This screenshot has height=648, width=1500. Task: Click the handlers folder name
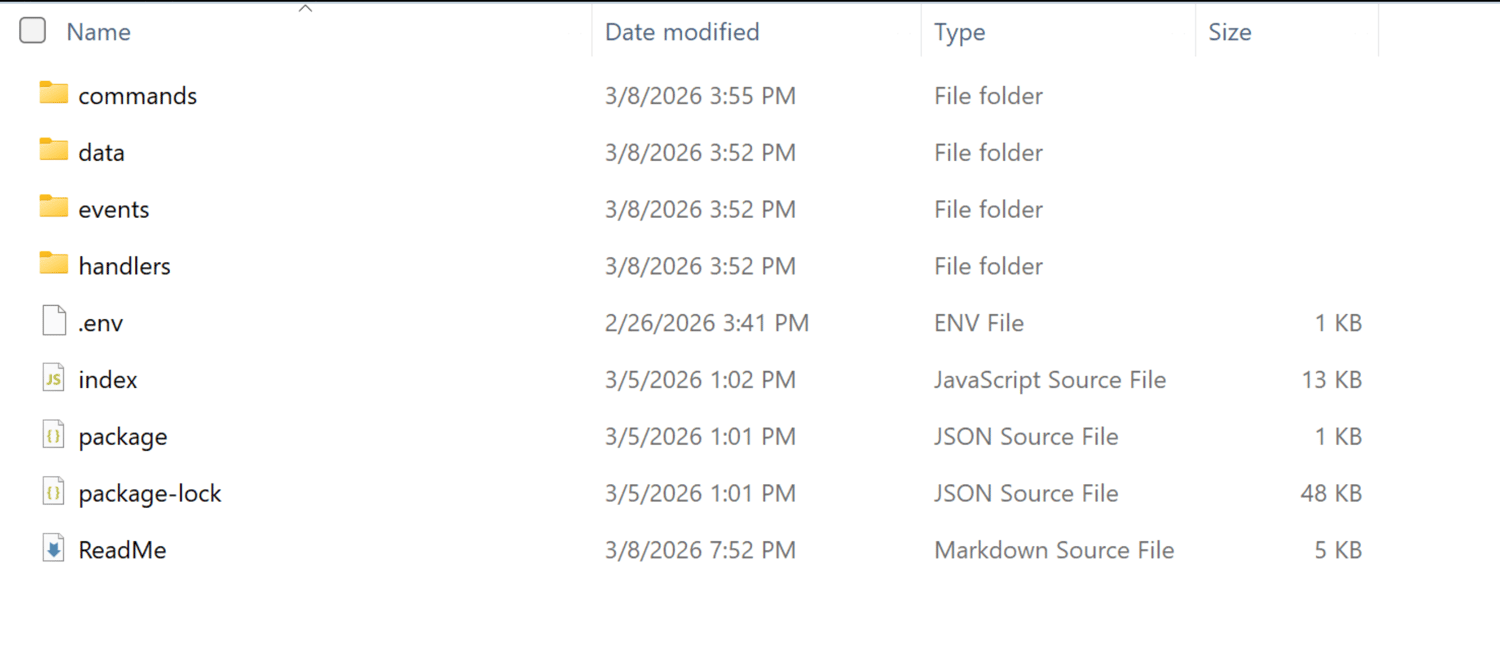point(124,266)
